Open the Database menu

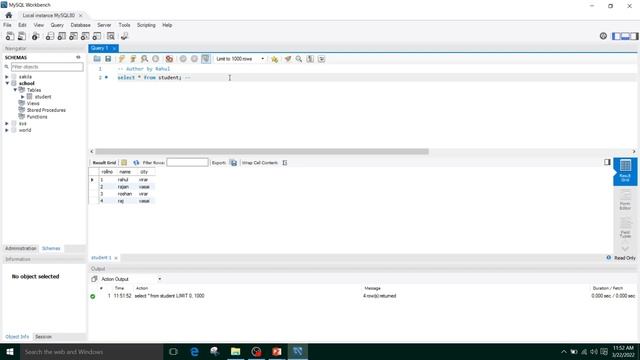[x=80, y=25]
